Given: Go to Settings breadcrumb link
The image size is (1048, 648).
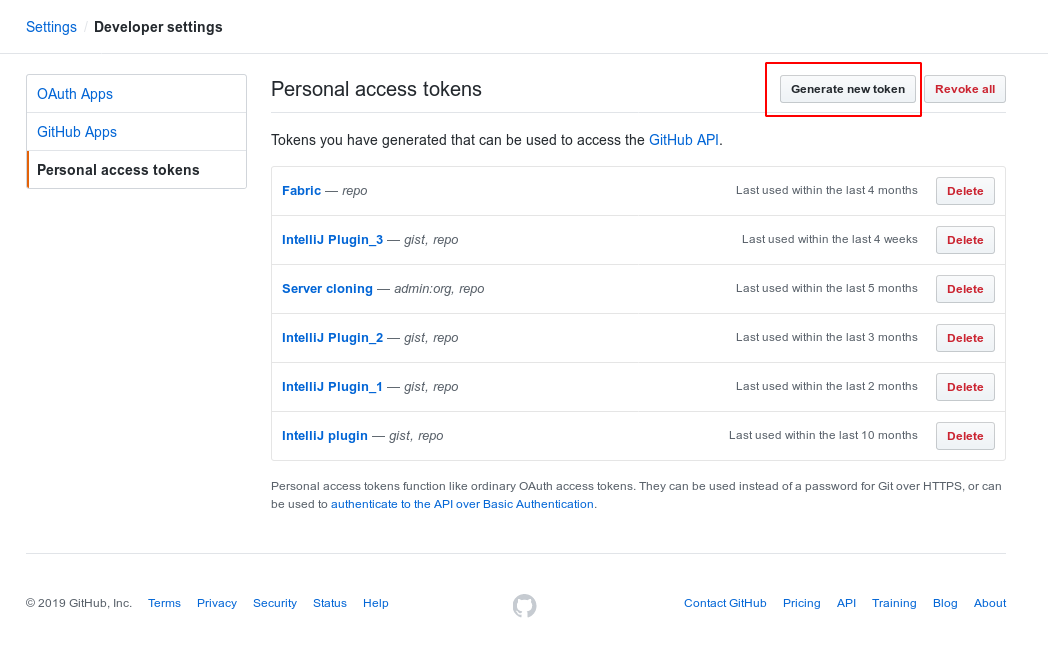Looking at the screenshot, I should (51, 27).
